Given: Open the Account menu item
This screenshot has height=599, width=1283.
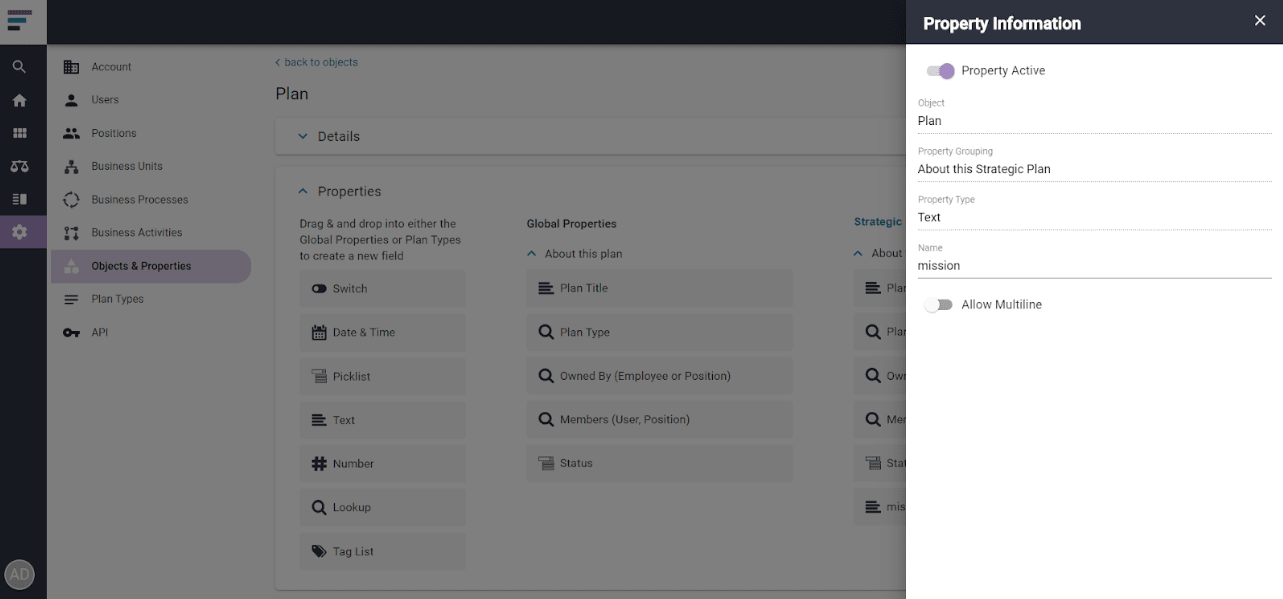Looking at the screenshot, I should (x=111, y=67).
